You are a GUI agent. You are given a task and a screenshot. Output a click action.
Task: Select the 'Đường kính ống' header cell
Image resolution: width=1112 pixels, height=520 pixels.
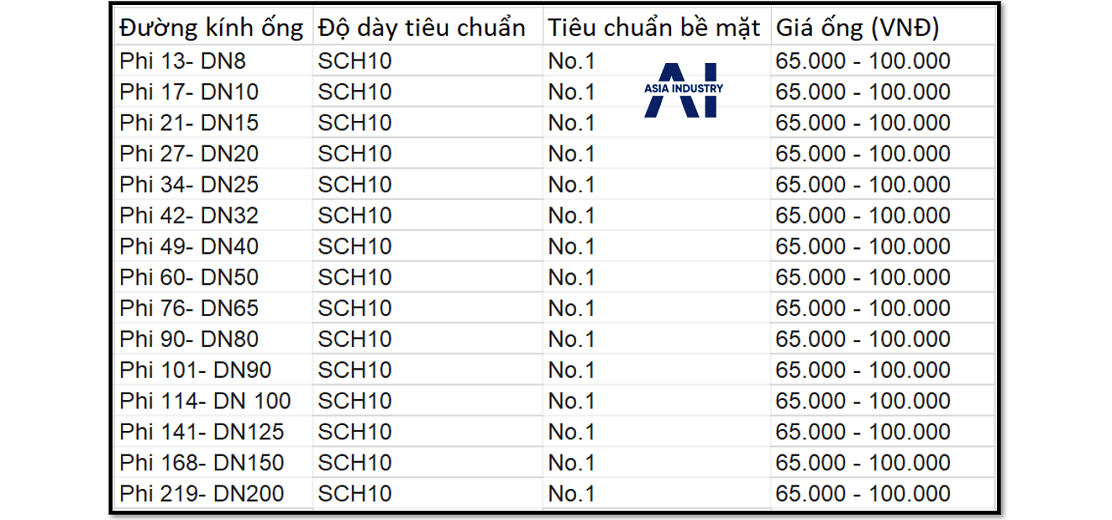coord(211,28)
